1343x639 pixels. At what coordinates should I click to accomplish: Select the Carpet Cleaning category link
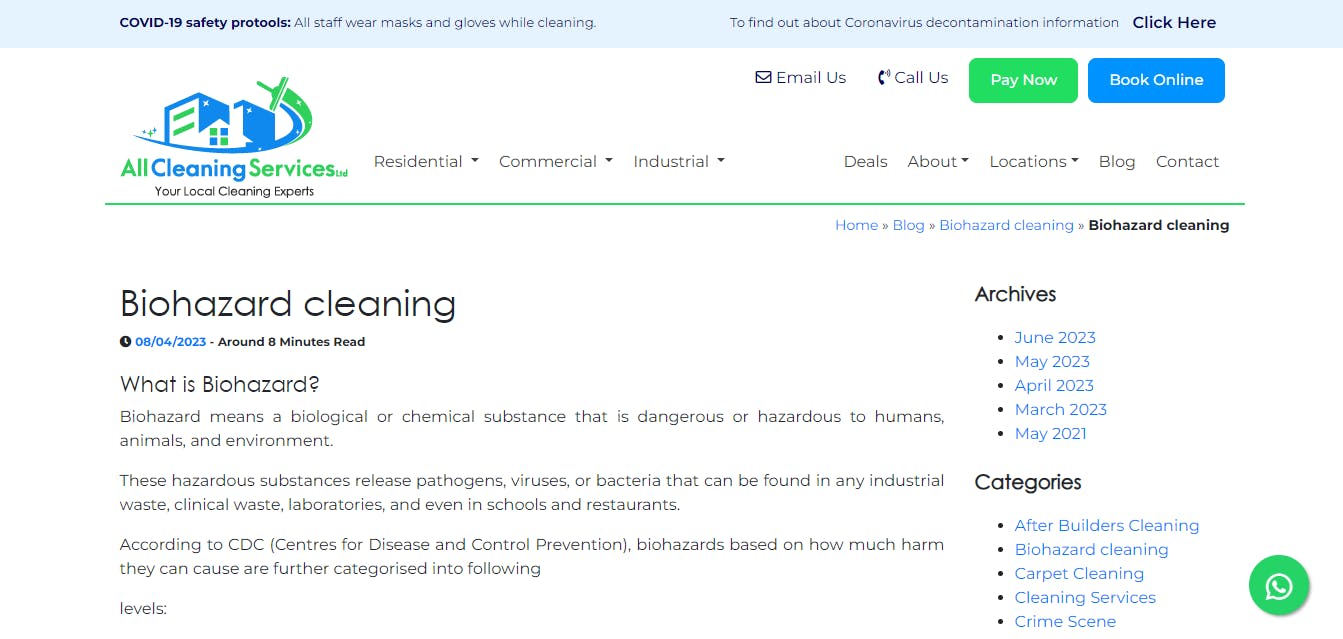pos(1079,574)
